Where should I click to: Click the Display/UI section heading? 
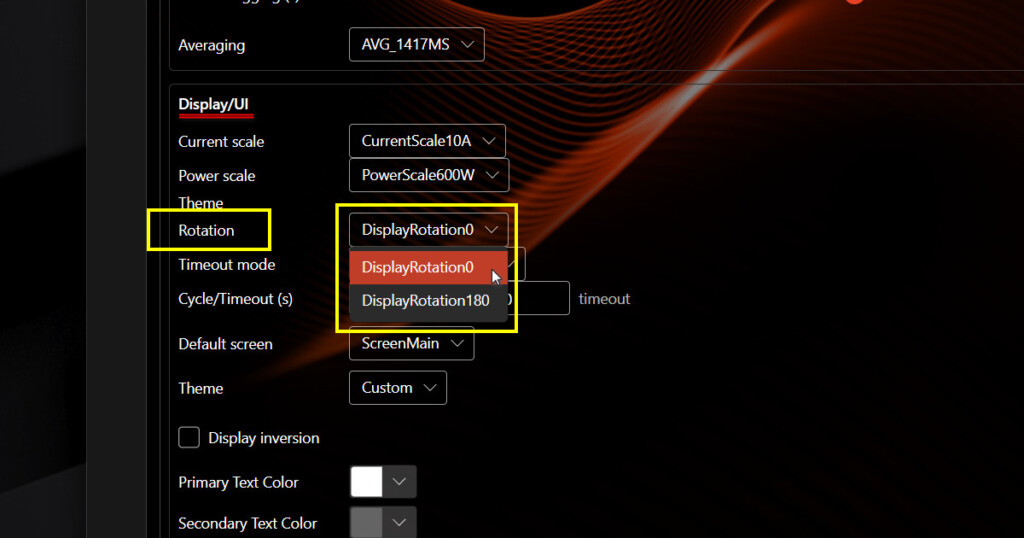214,104
